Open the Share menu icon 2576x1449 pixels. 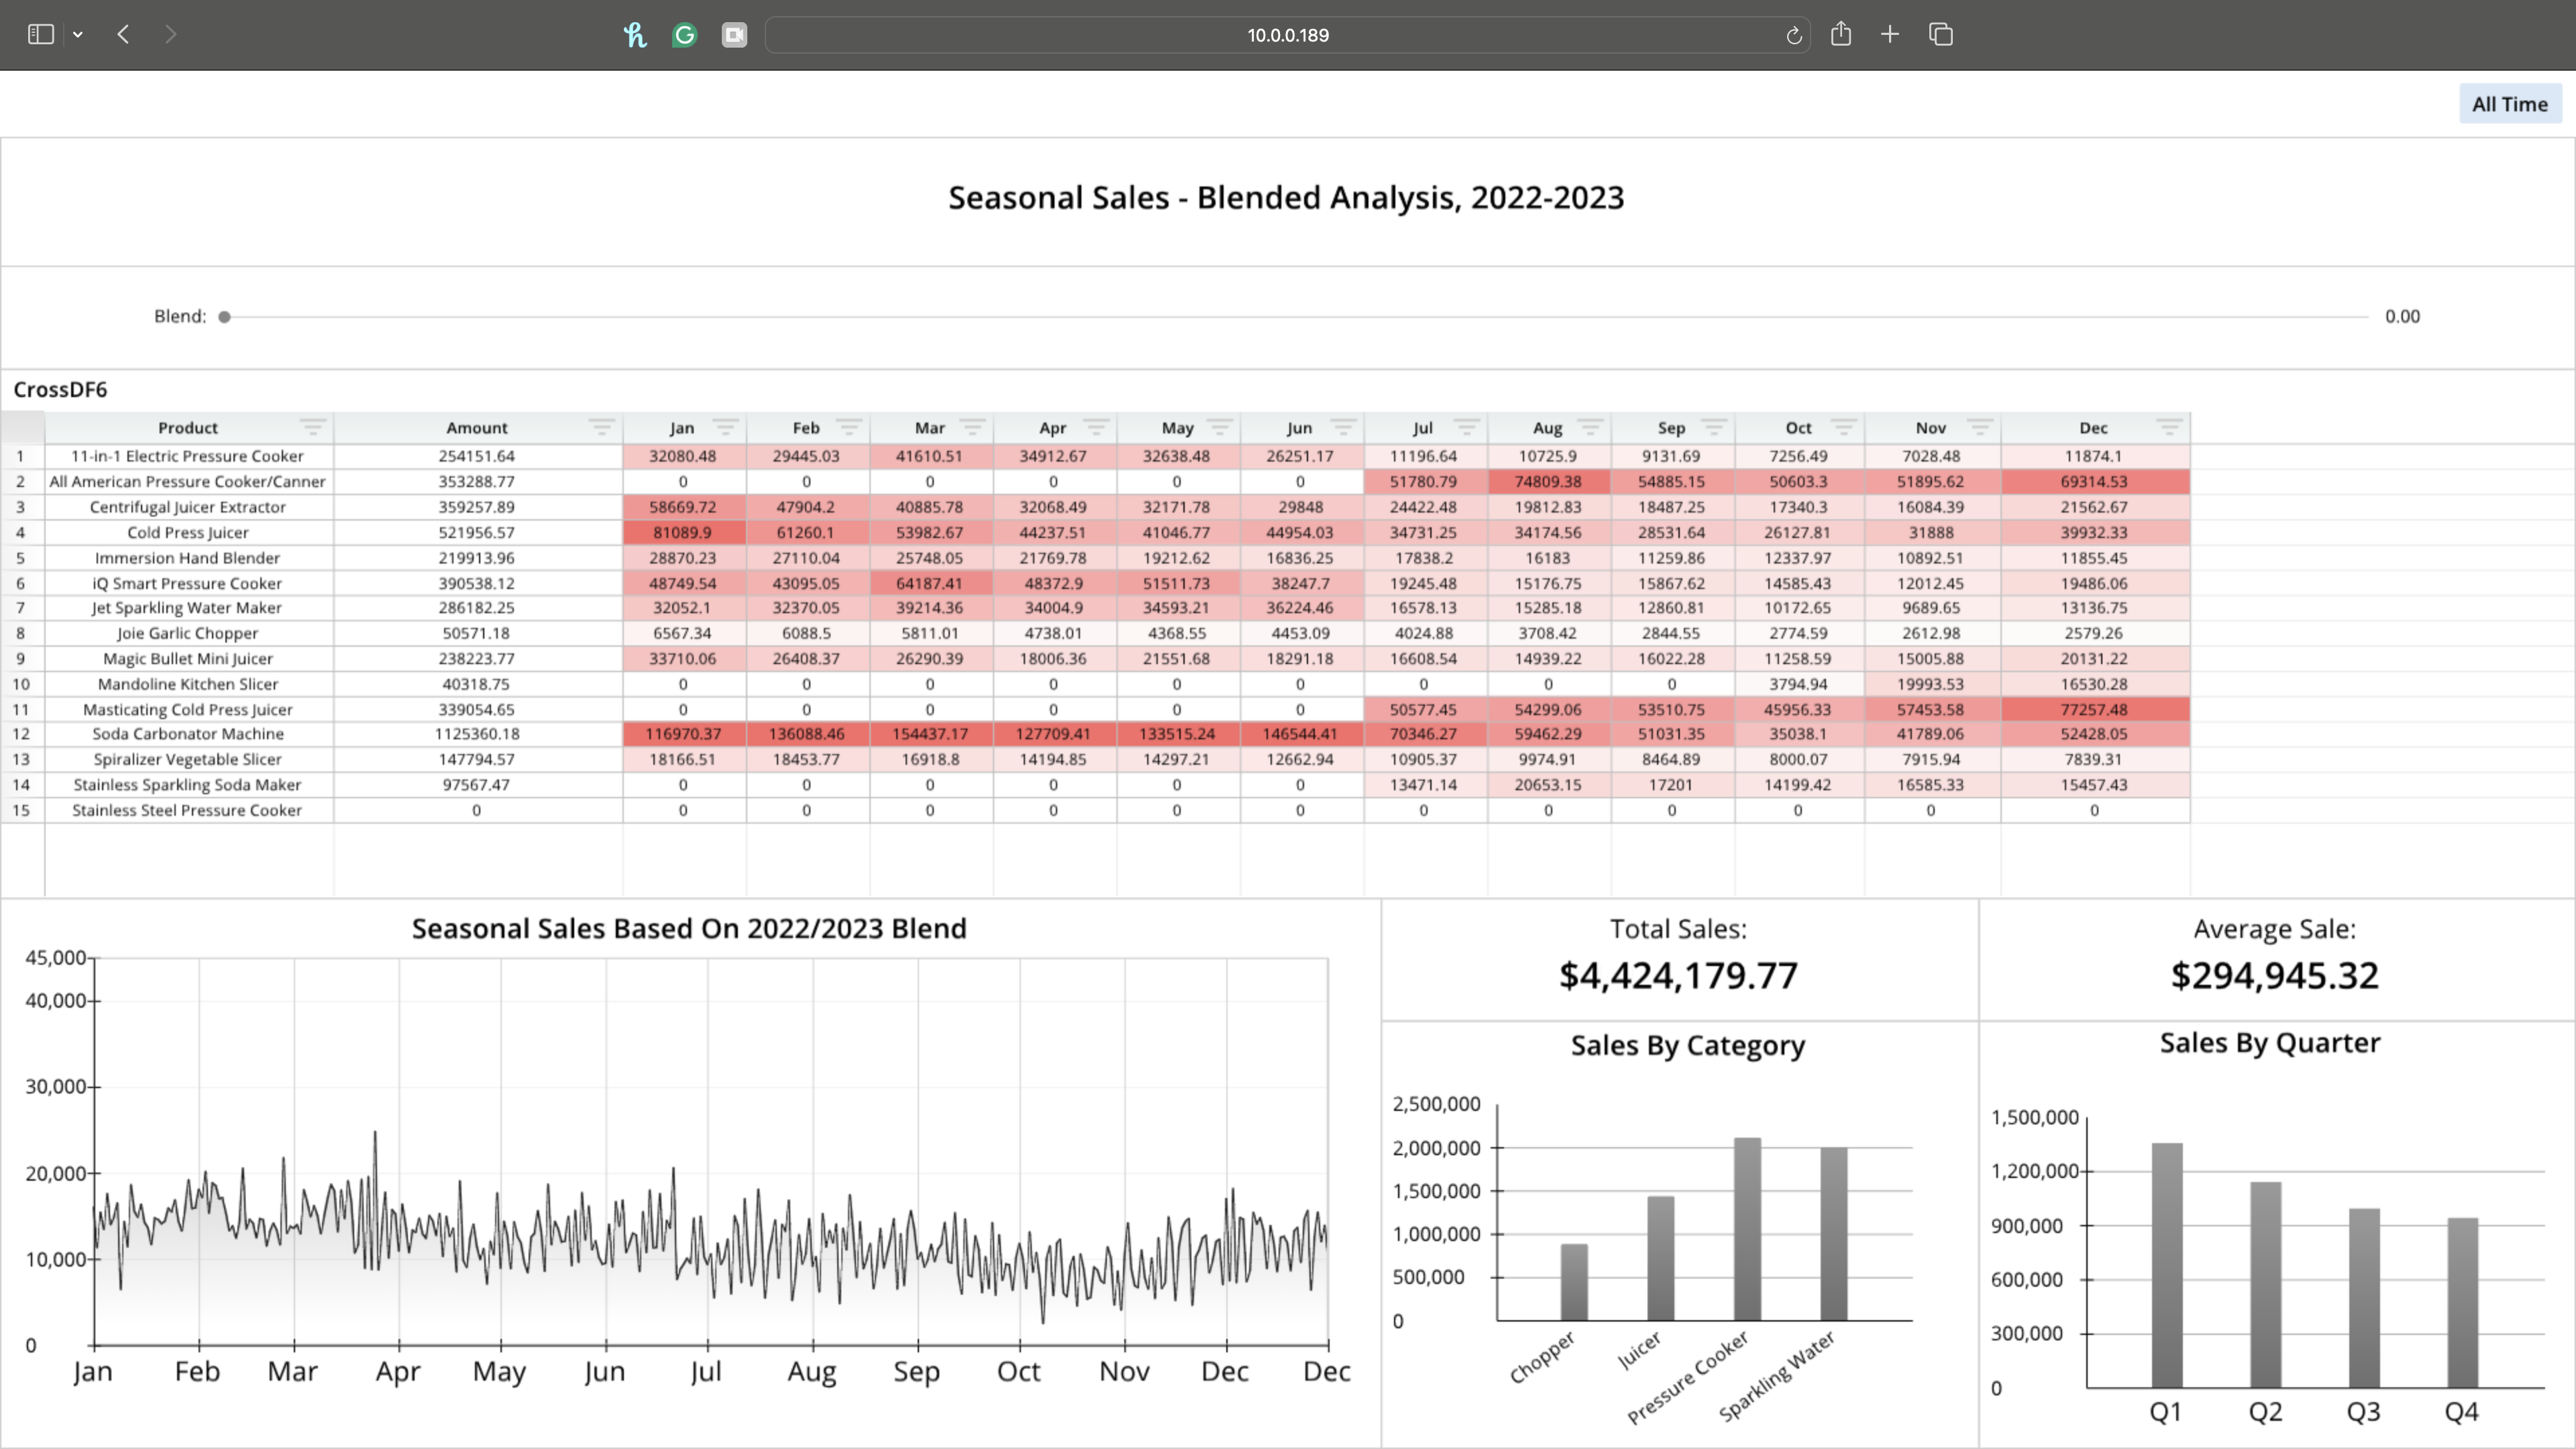(x=1841, y=34)
